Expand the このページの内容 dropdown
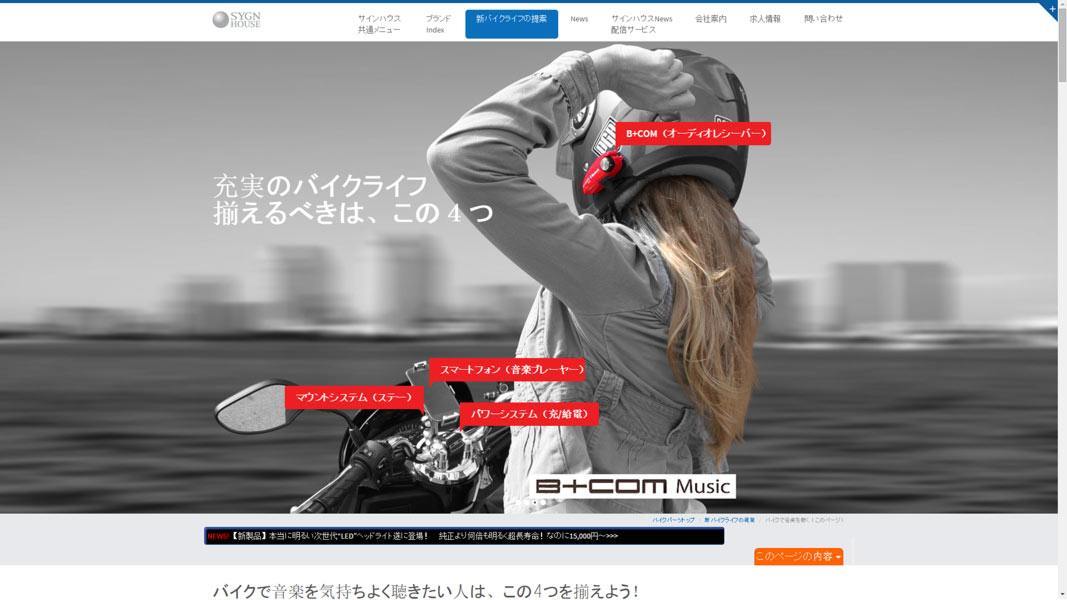The image size is (1067, 600). (x=798, y=556)
